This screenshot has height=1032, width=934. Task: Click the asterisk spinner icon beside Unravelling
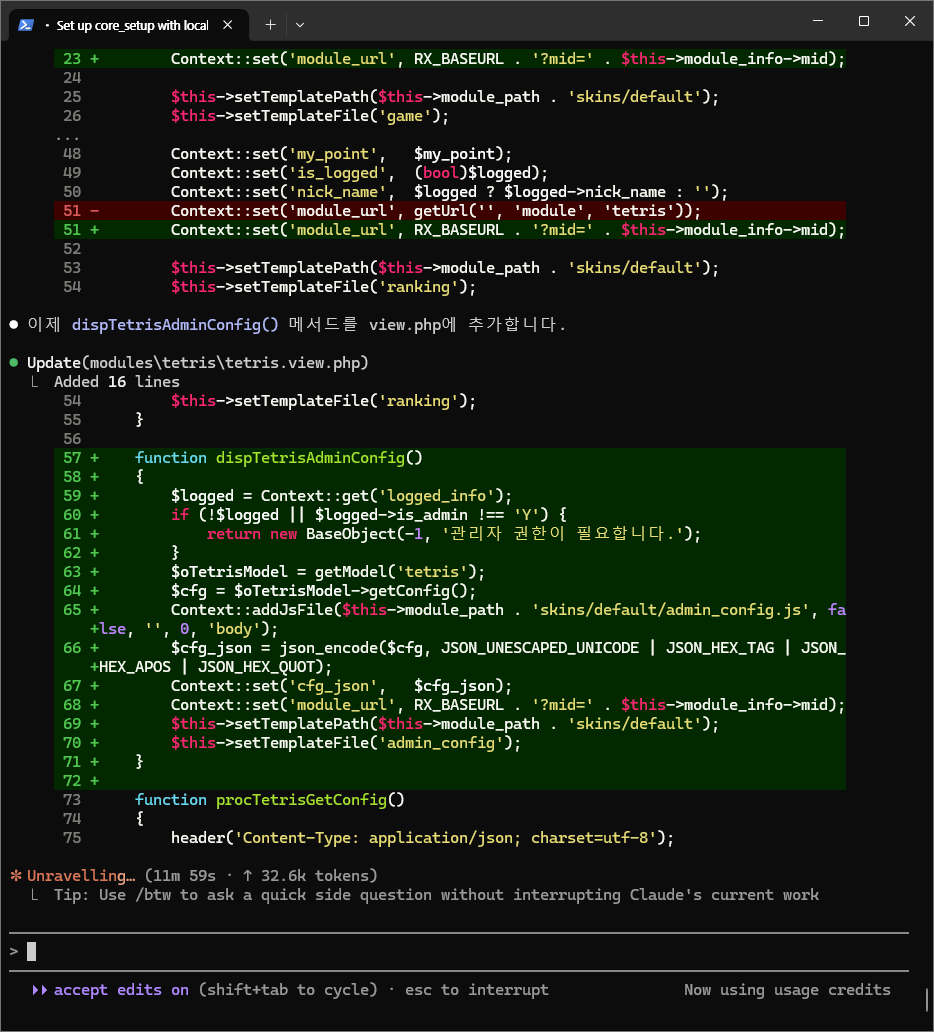pyautogui.click(x=16, y=876)
